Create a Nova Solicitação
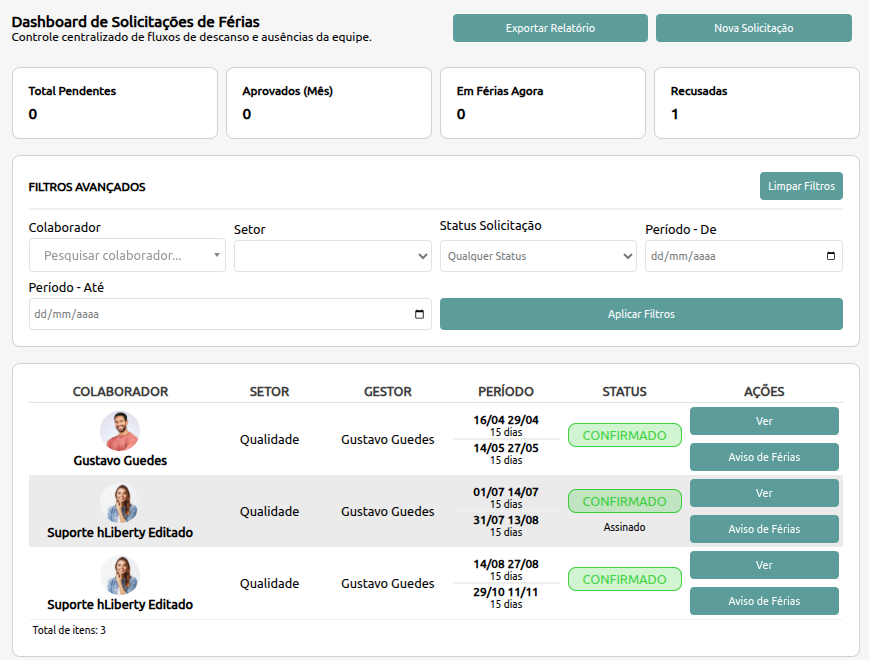Screen dimensions: 869x660 (753, 28)
